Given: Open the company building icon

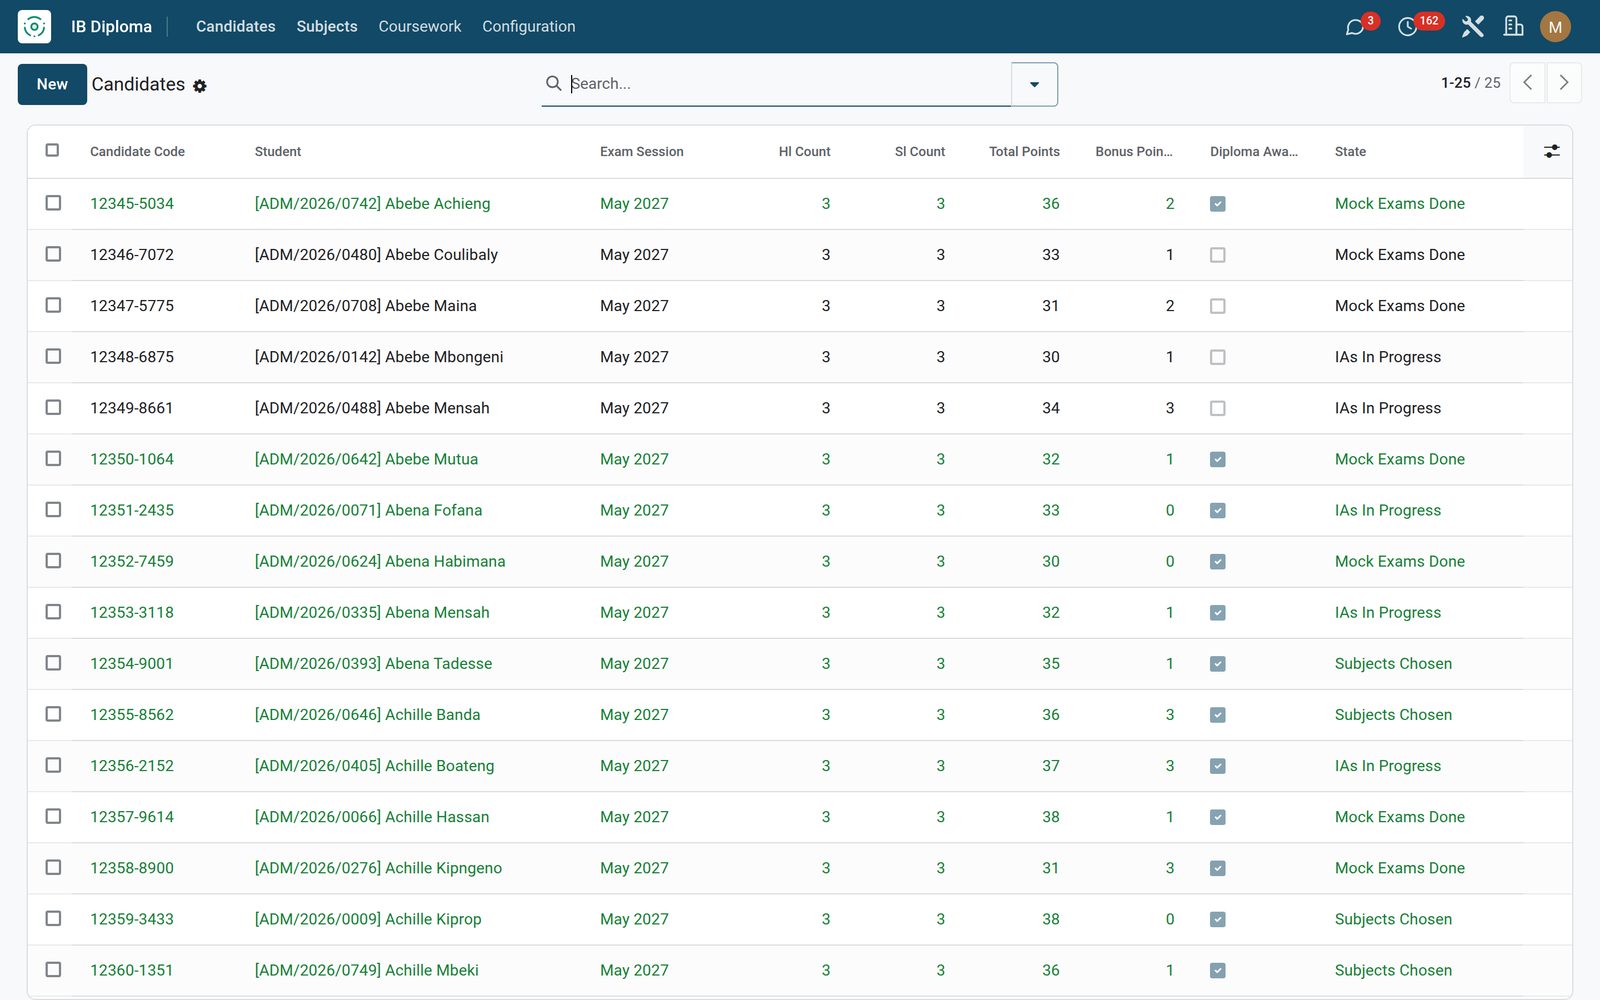Looking at the screenshot, I should click(1514, 26).
